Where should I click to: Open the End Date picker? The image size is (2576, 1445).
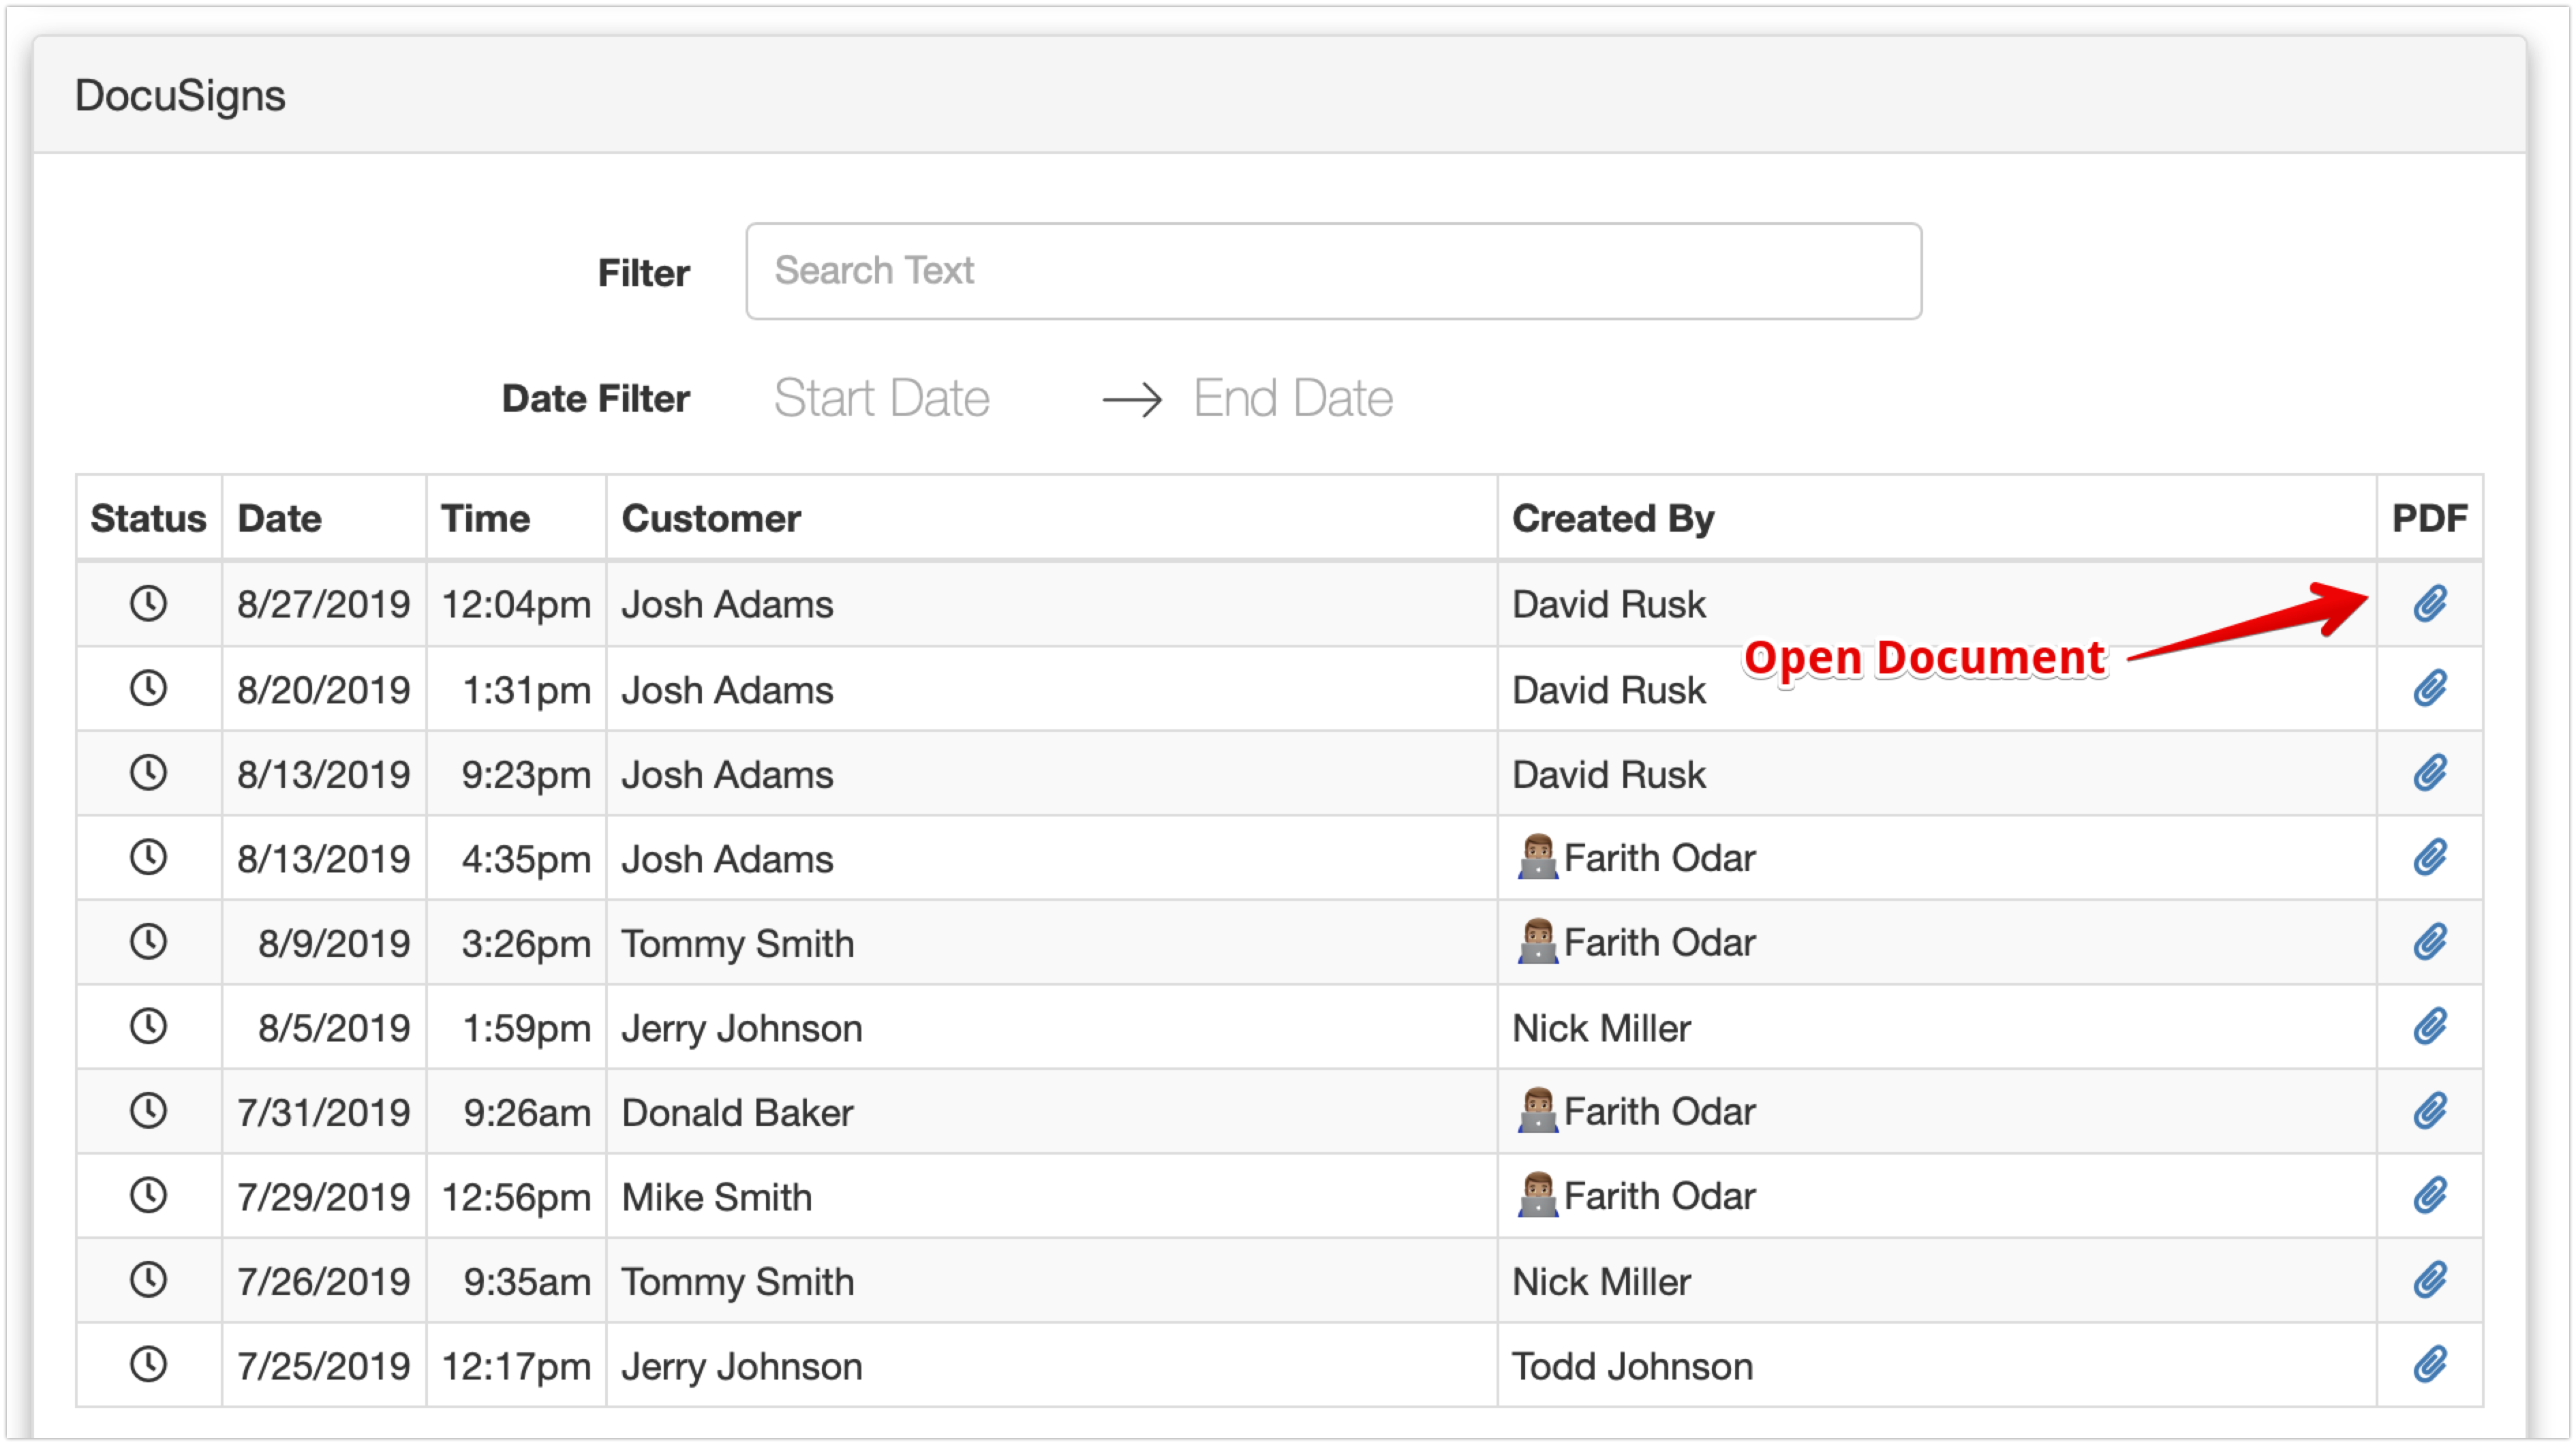(x=1292, y=398)
